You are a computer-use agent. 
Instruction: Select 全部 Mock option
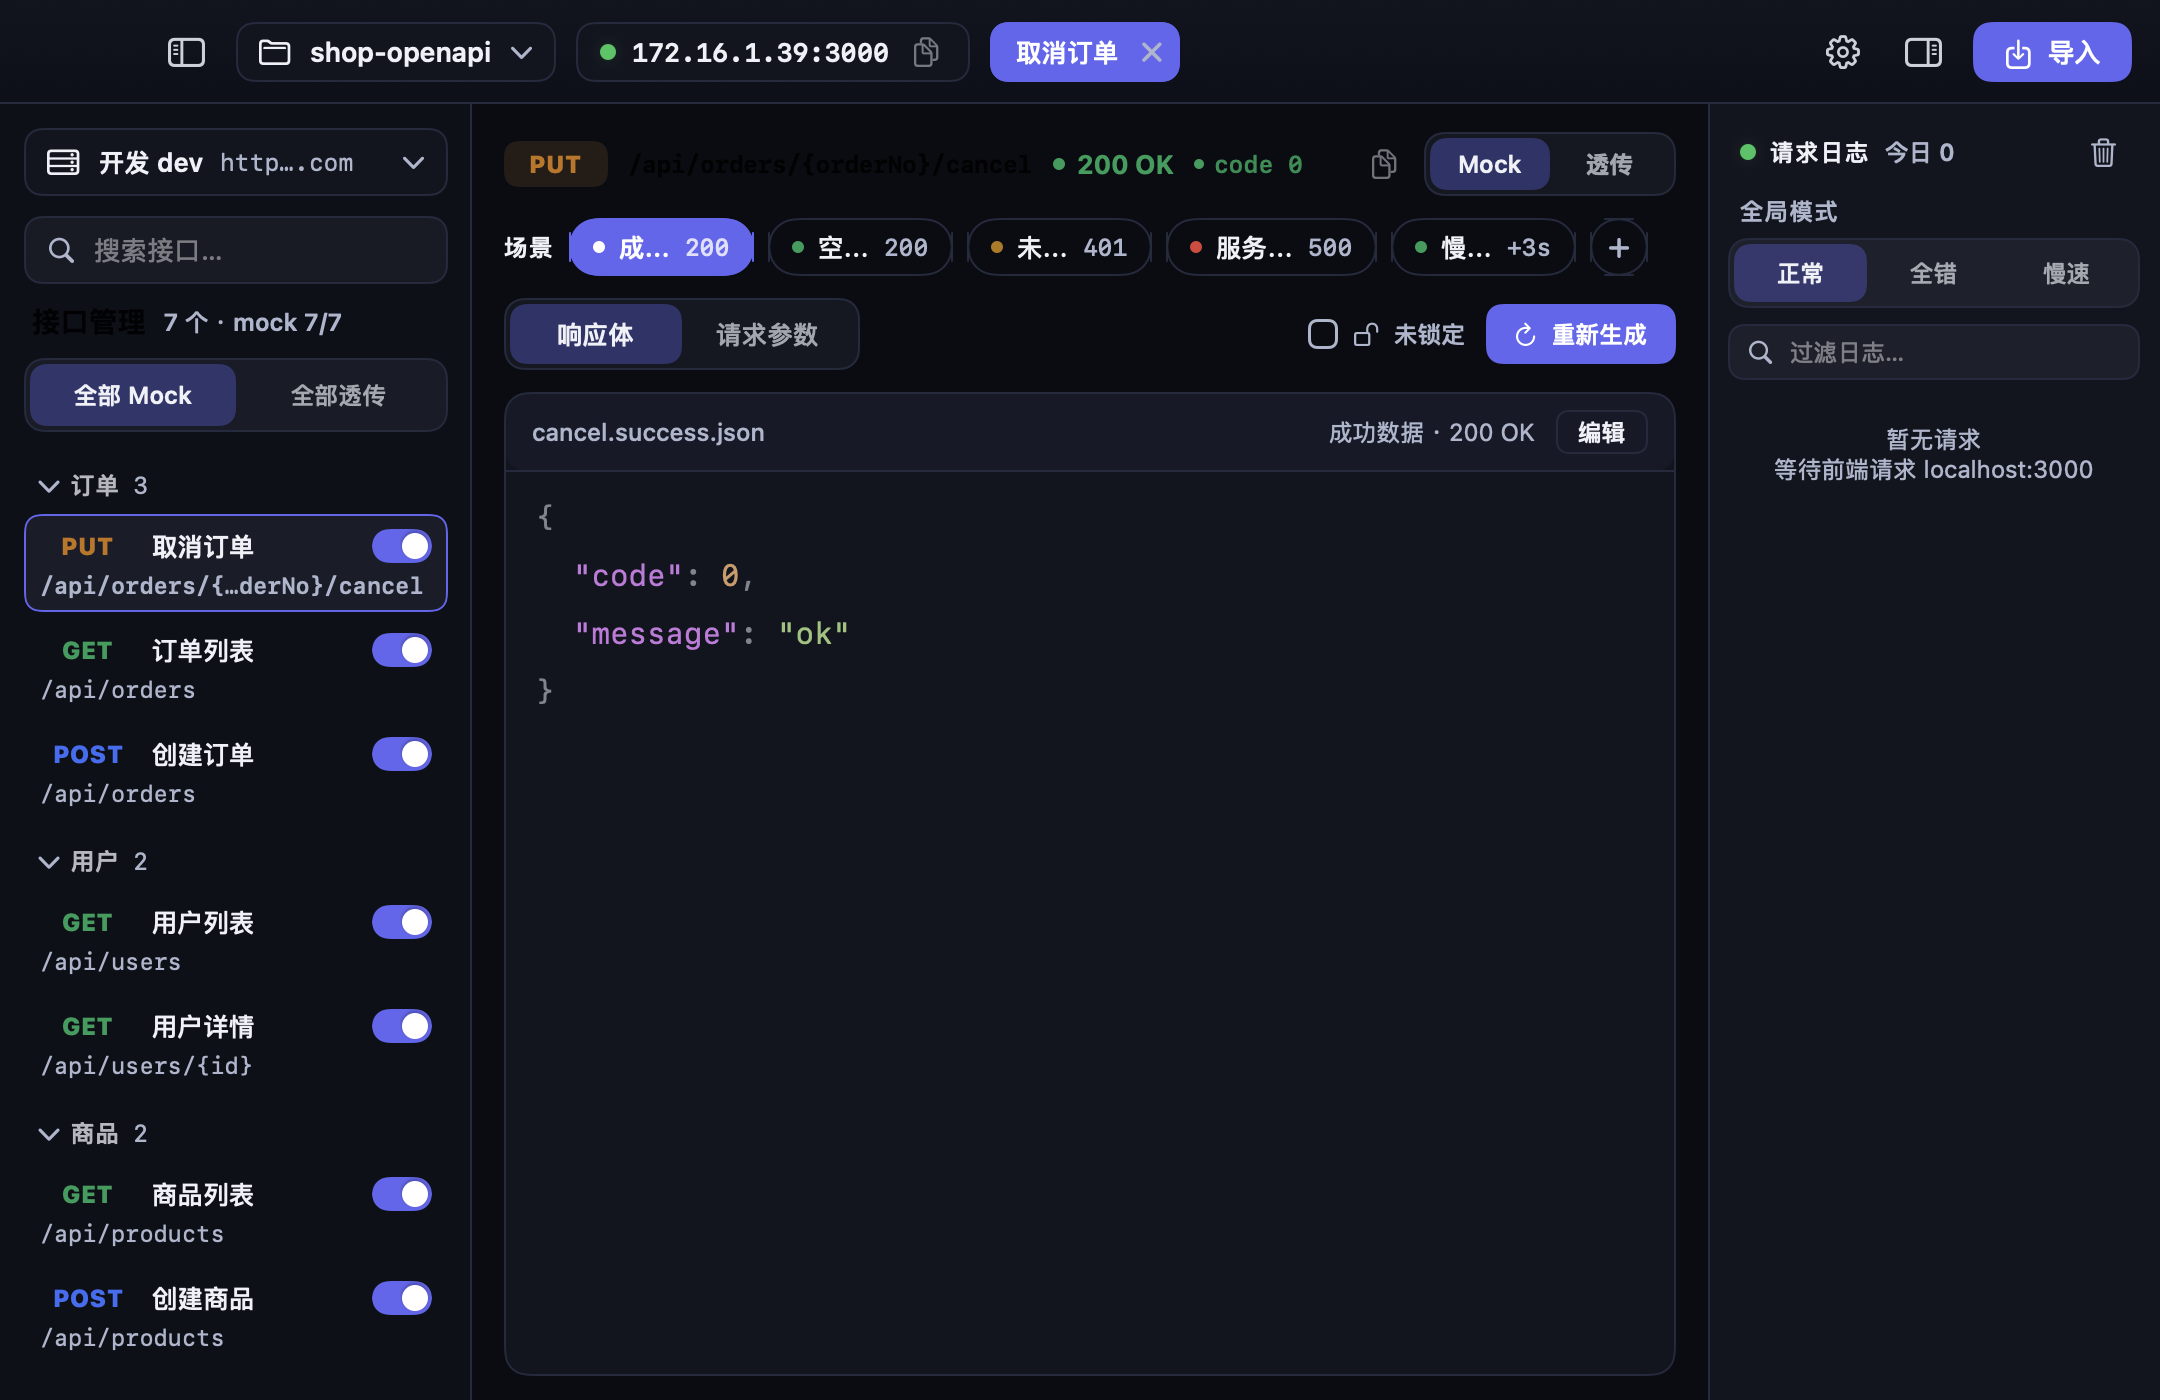coord(133,395)
